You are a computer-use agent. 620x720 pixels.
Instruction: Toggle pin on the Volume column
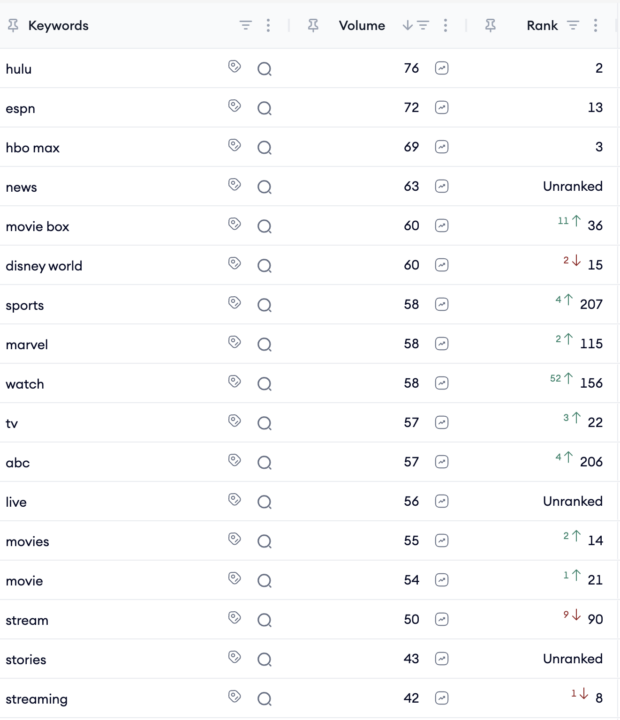[x=313, y=26]
